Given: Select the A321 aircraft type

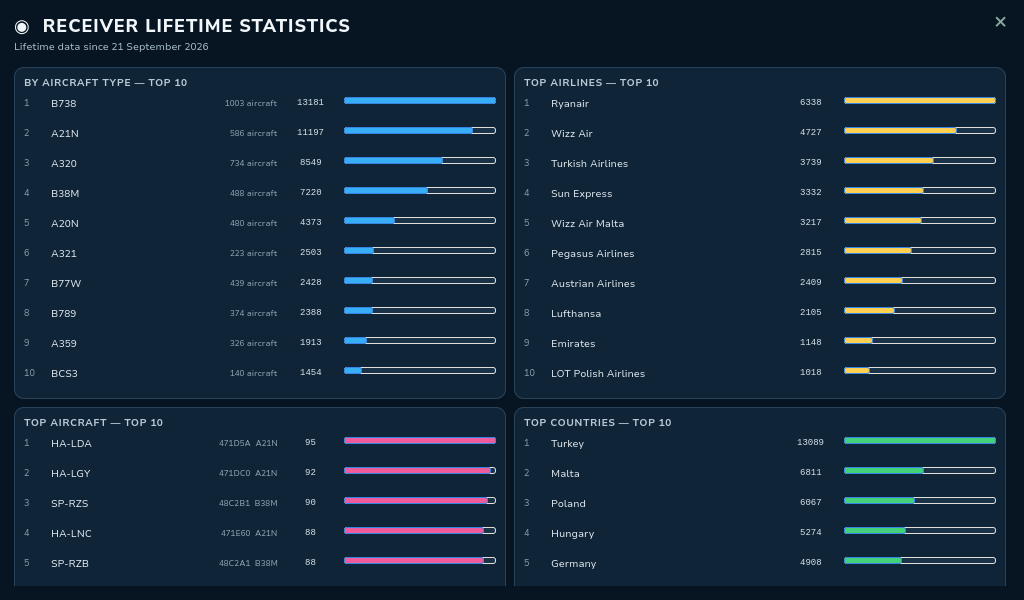Looking at the screenshot, I should [64, 253].
